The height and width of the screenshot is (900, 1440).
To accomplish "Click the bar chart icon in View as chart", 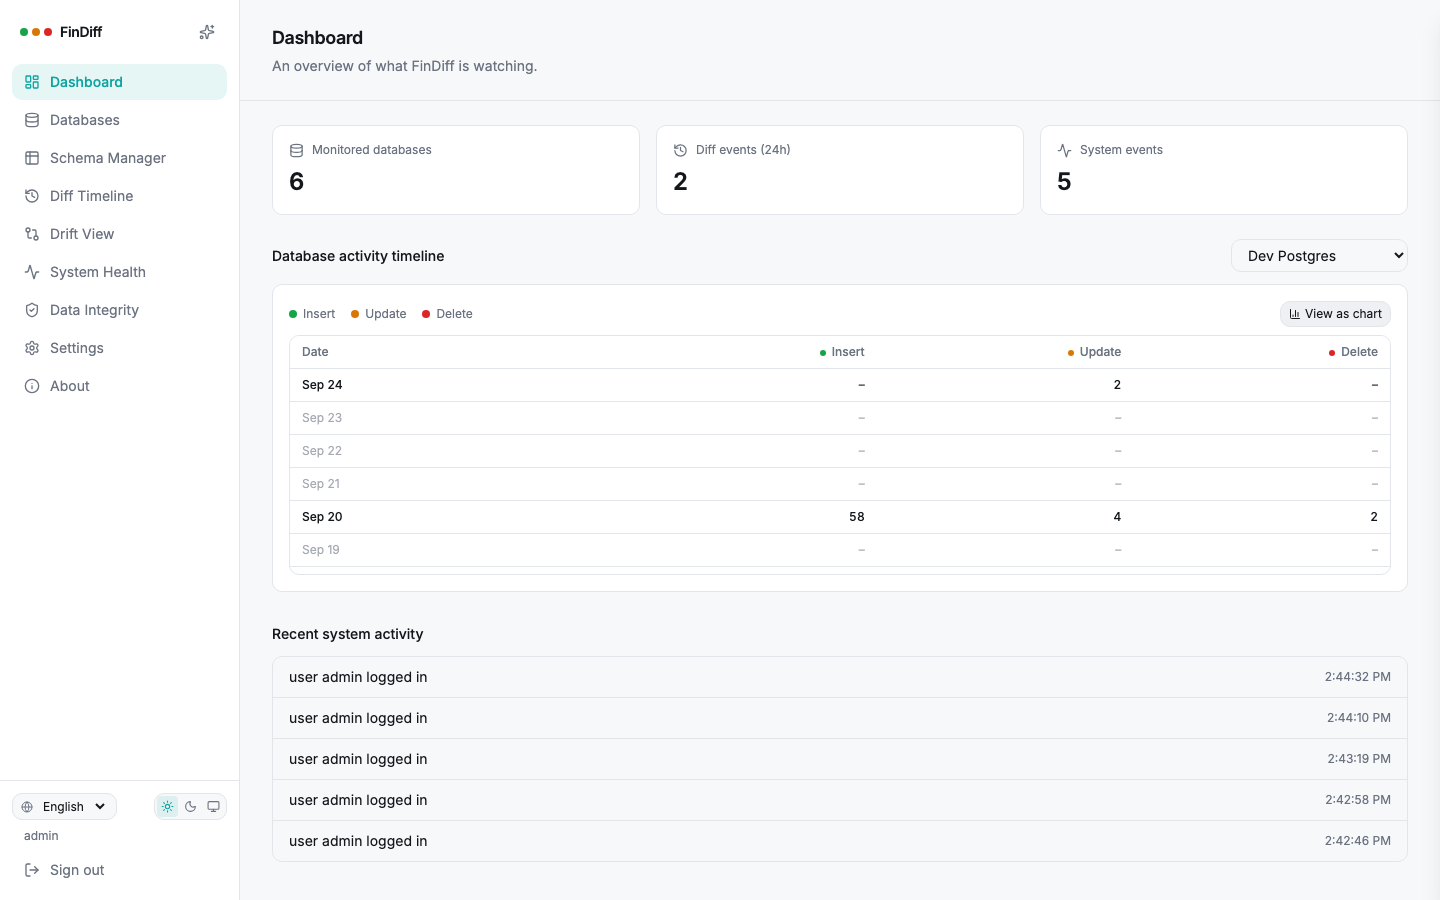I will [1295, 314].
